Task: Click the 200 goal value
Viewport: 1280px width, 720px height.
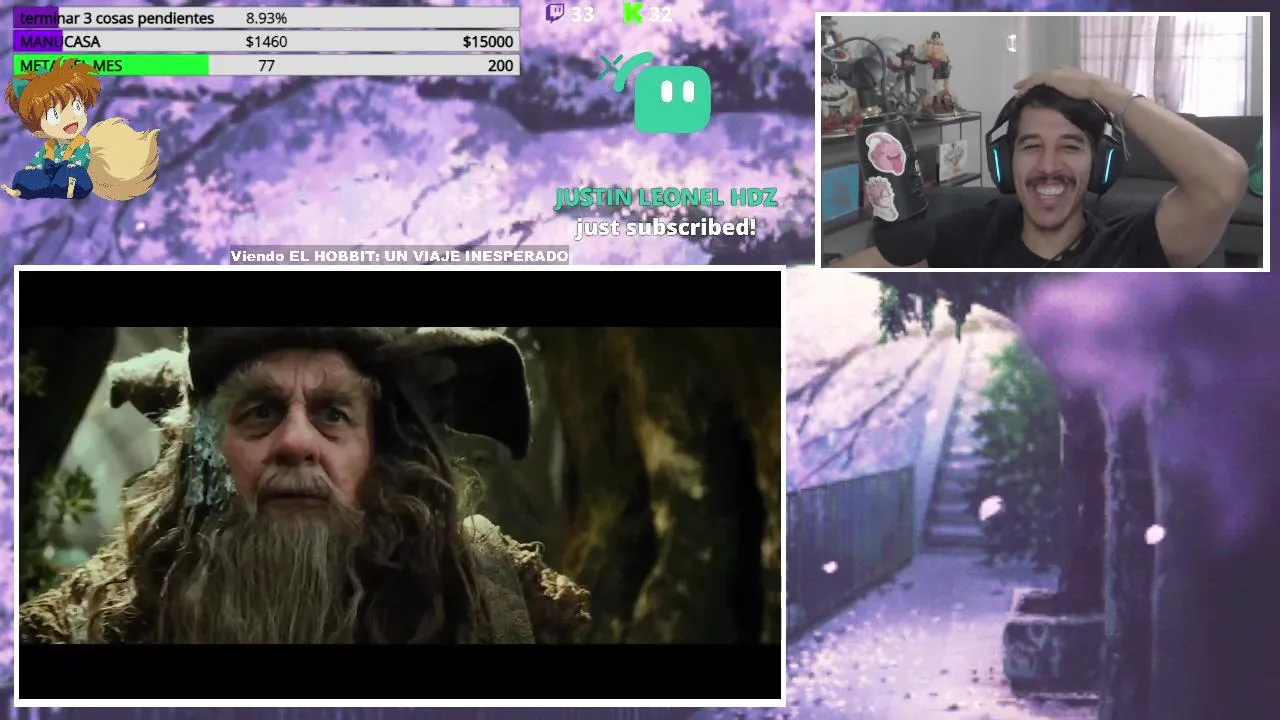Action: click(x=500, y=66)
